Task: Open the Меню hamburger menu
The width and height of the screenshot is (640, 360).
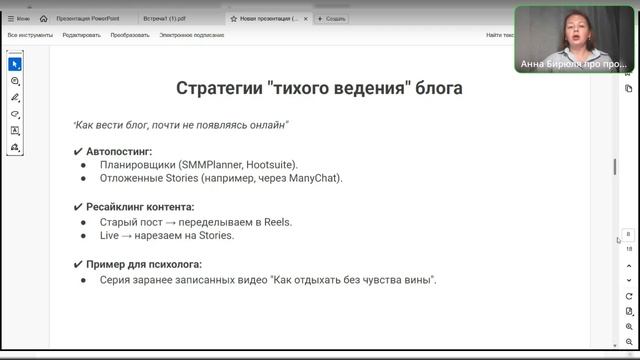Action: [x=19, y=19]
